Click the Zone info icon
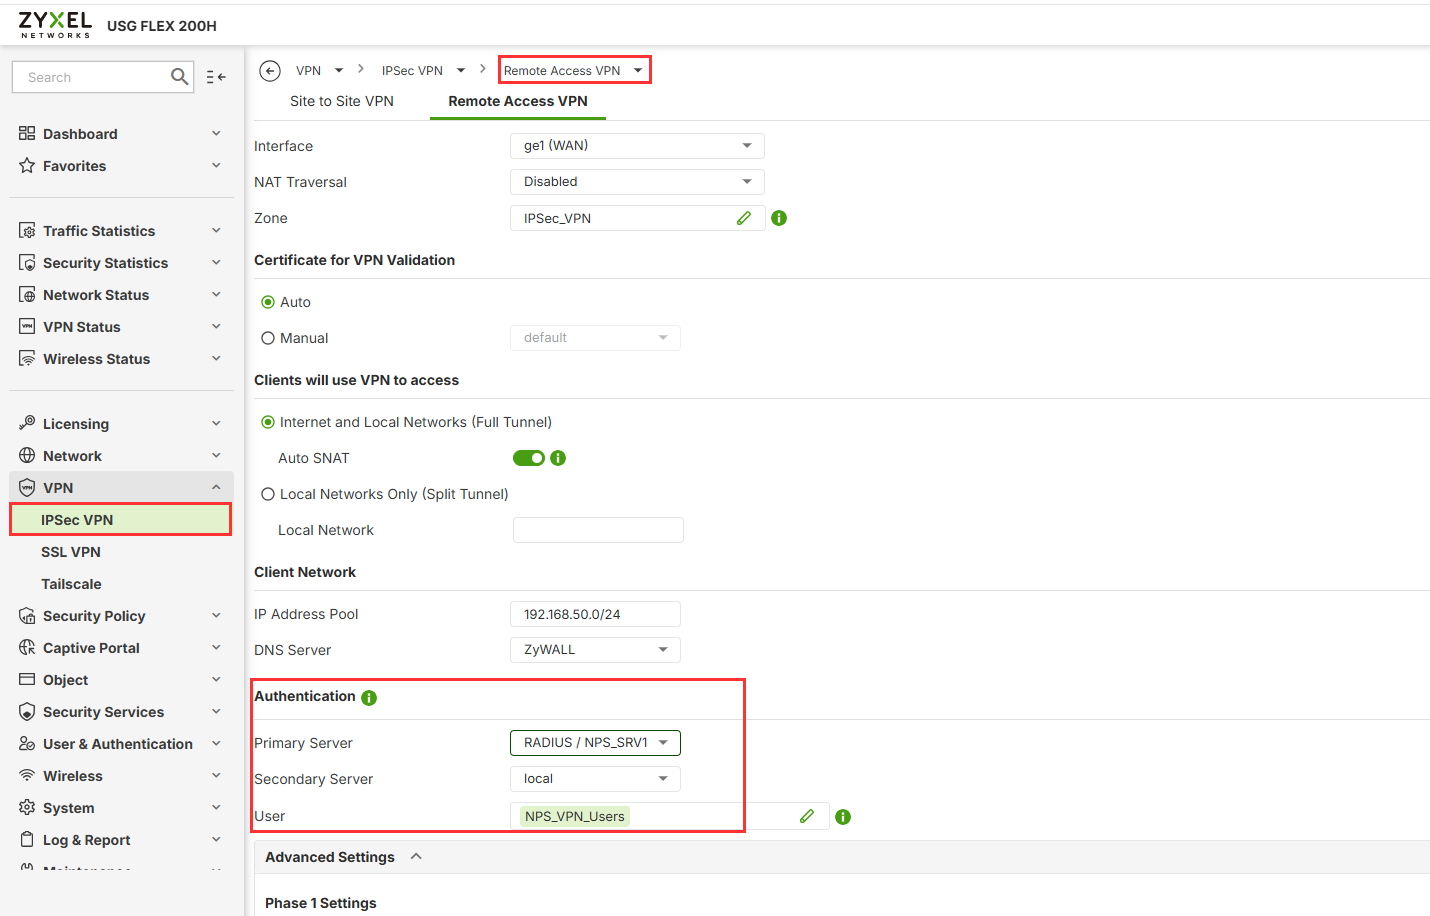 pos(779,218)
